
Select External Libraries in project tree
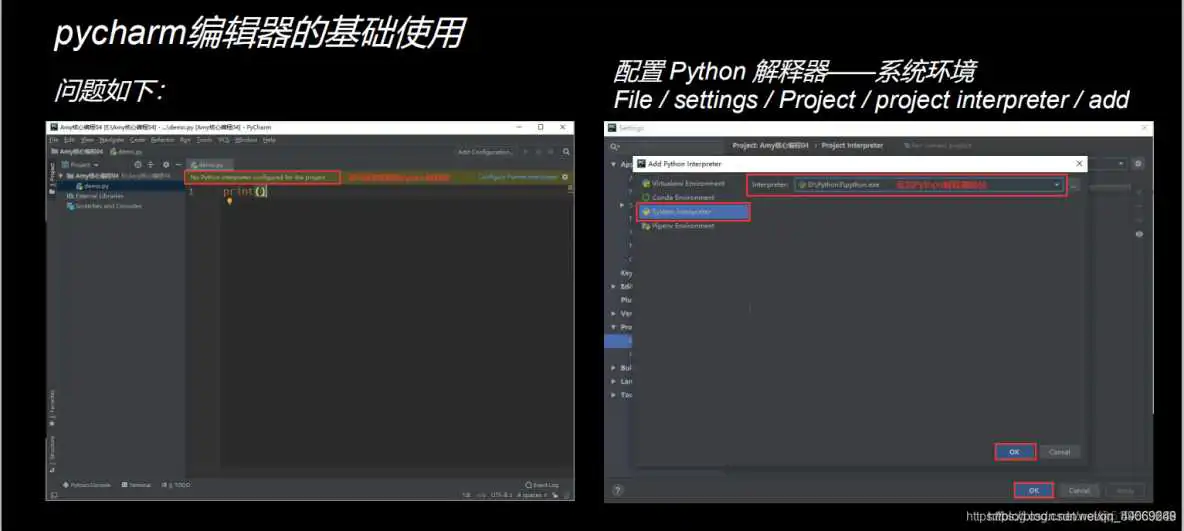click(96, 196)
